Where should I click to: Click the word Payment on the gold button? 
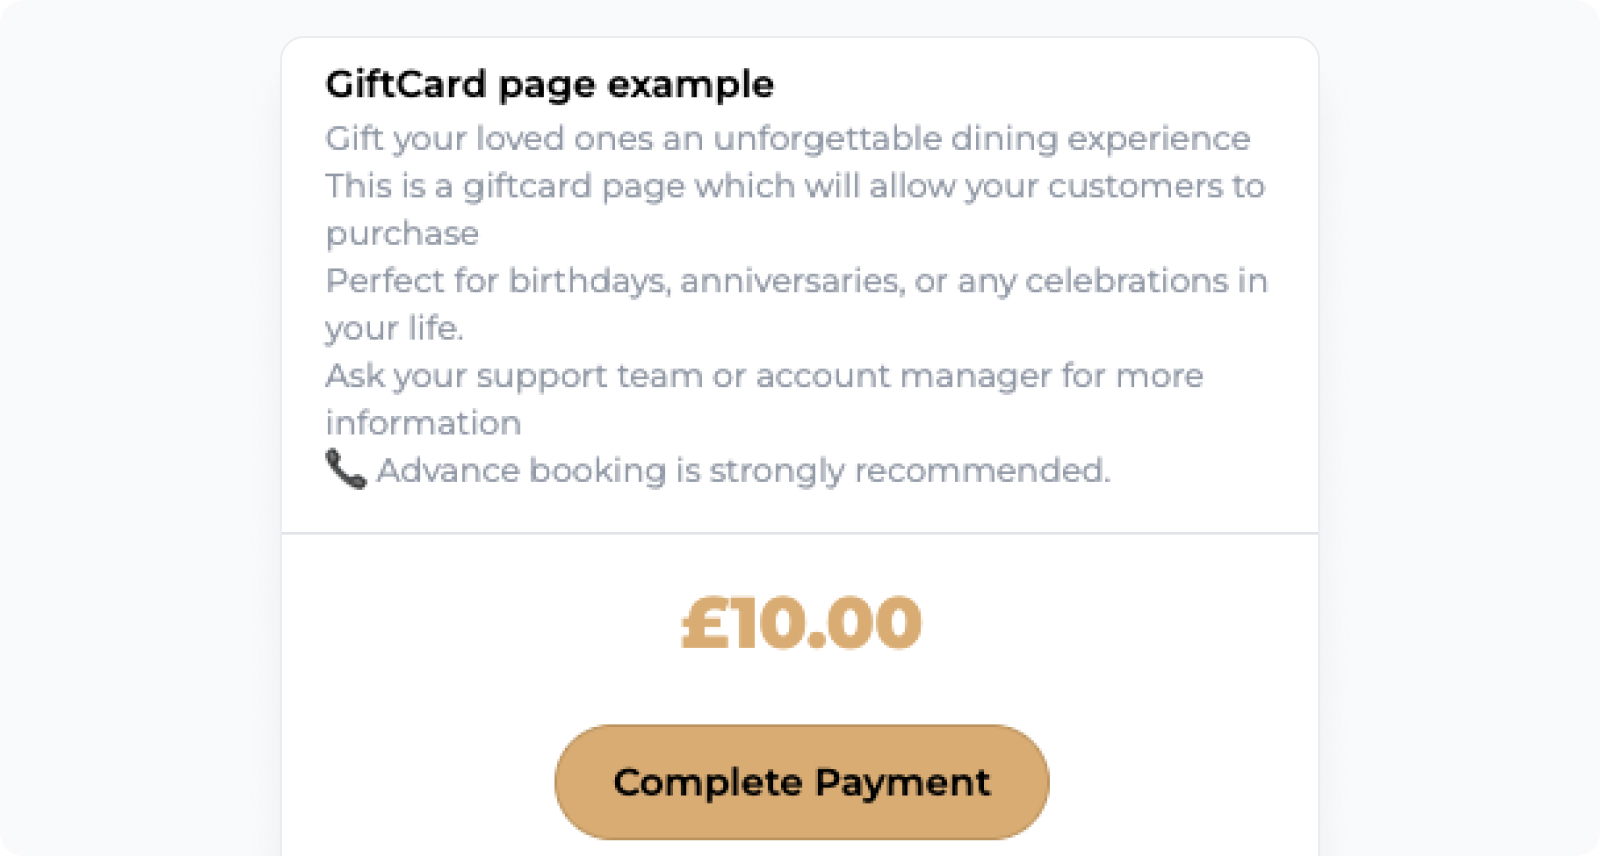click(903, 783)
